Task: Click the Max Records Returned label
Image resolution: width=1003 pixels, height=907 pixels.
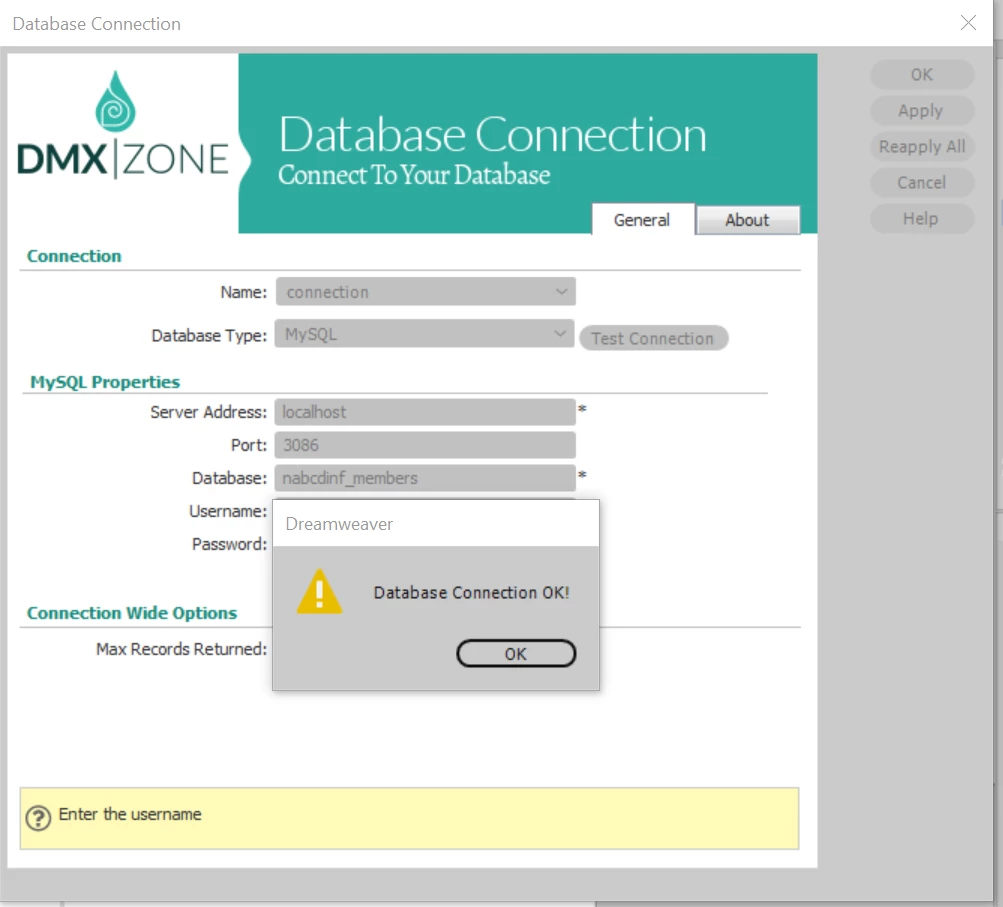Action: click(182, 649)
